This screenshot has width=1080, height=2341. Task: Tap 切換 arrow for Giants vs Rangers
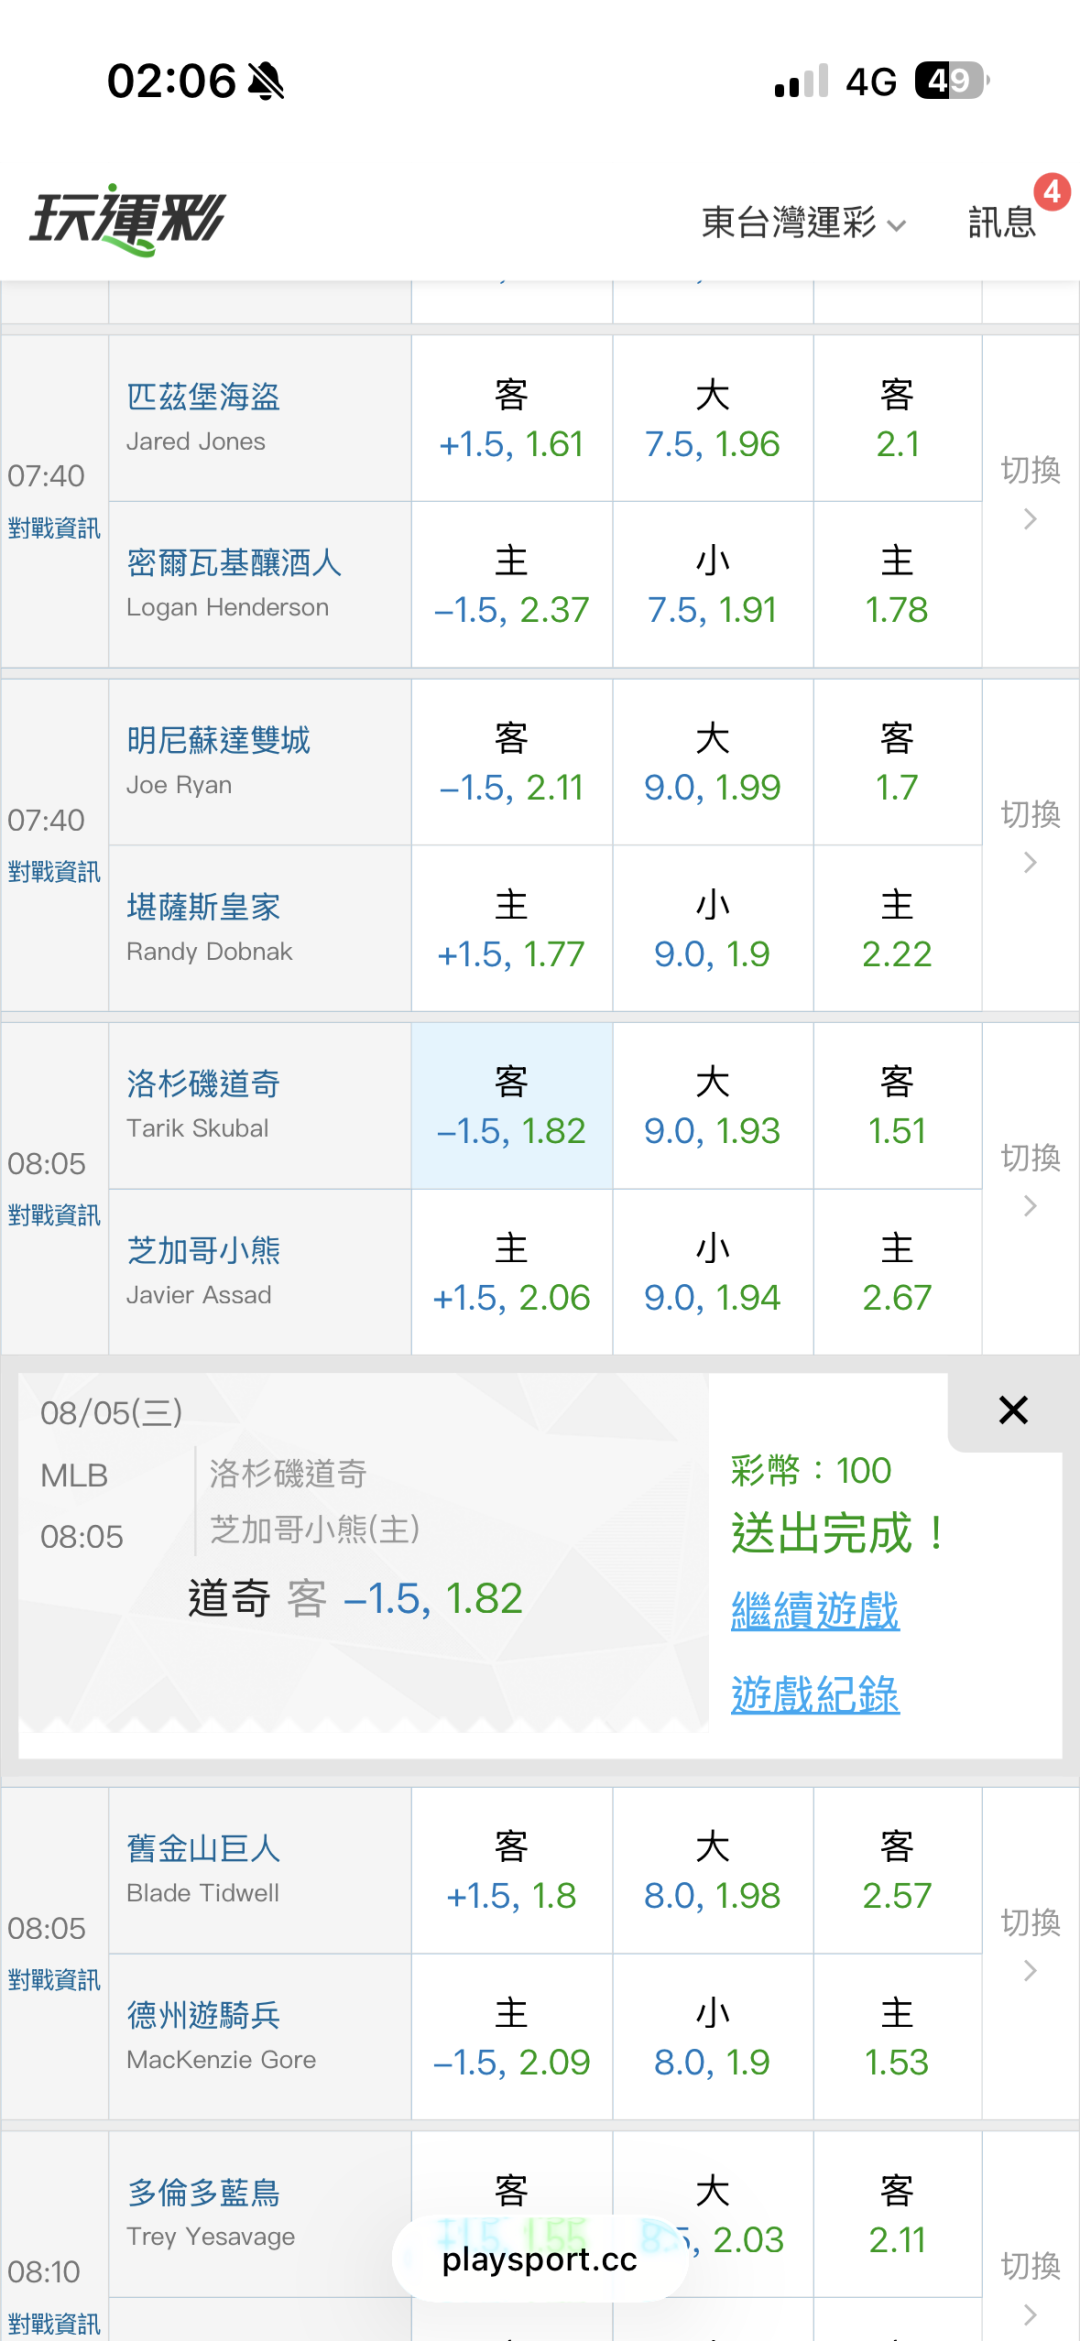point(1031,1944)
